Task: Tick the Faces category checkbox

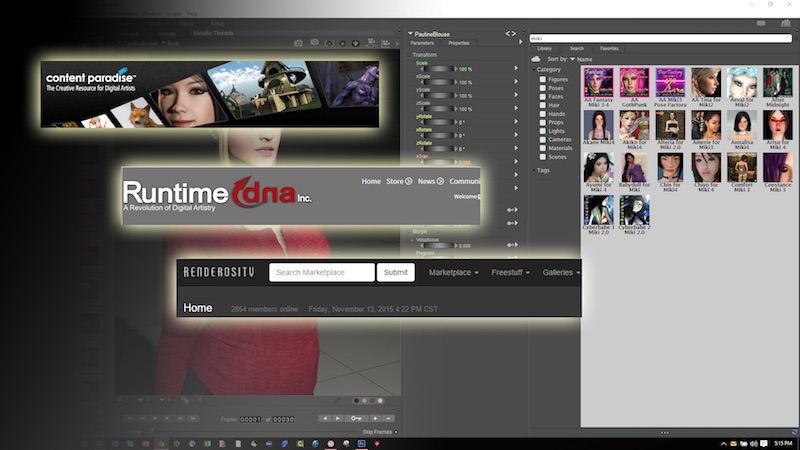Action: pos(543,96)
